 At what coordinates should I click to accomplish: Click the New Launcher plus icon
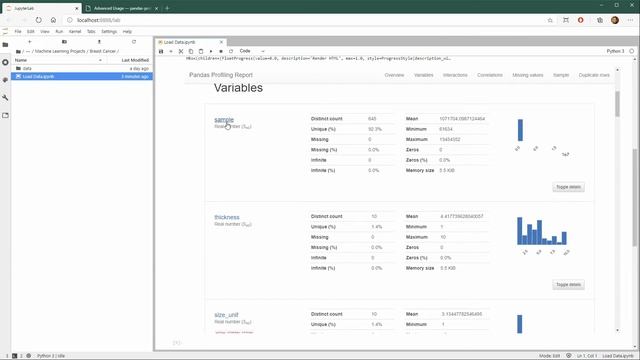click(29, 42)
